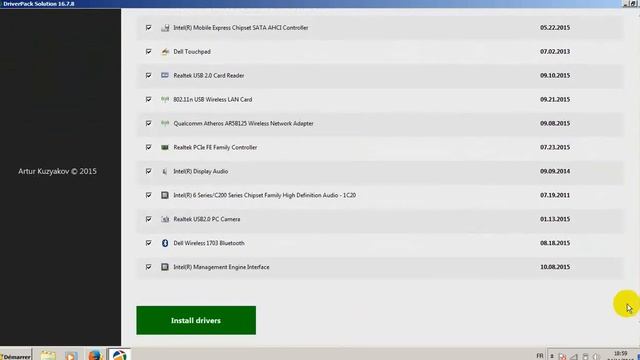The width and height of the screenshot is (640, 360).
Task: Click Realtek PCIe FE Family Controller text
Action: 215,147
